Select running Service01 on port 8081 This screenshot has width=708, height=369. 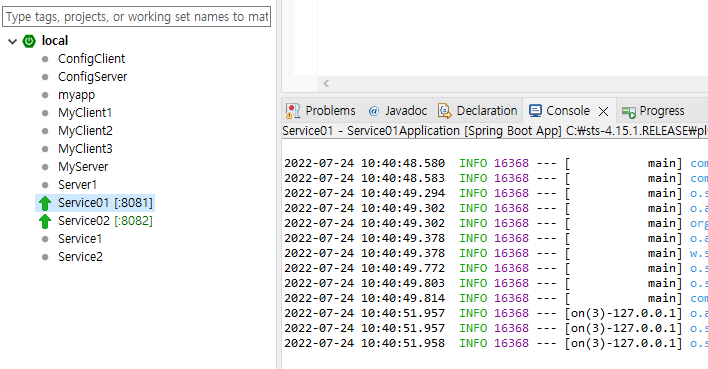pyautogui.click(x=95, y=203)
